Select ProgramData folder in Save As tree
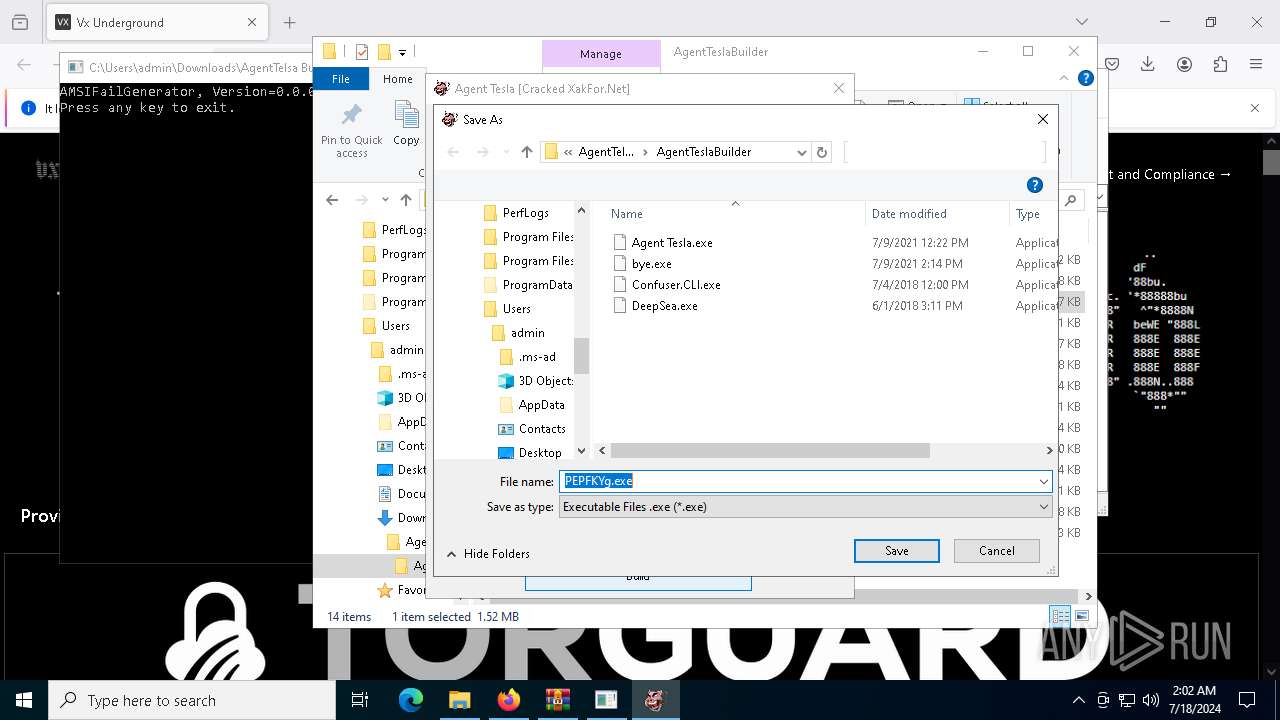Viewport: 1280px width, 720px height. [x=537, y=285]
